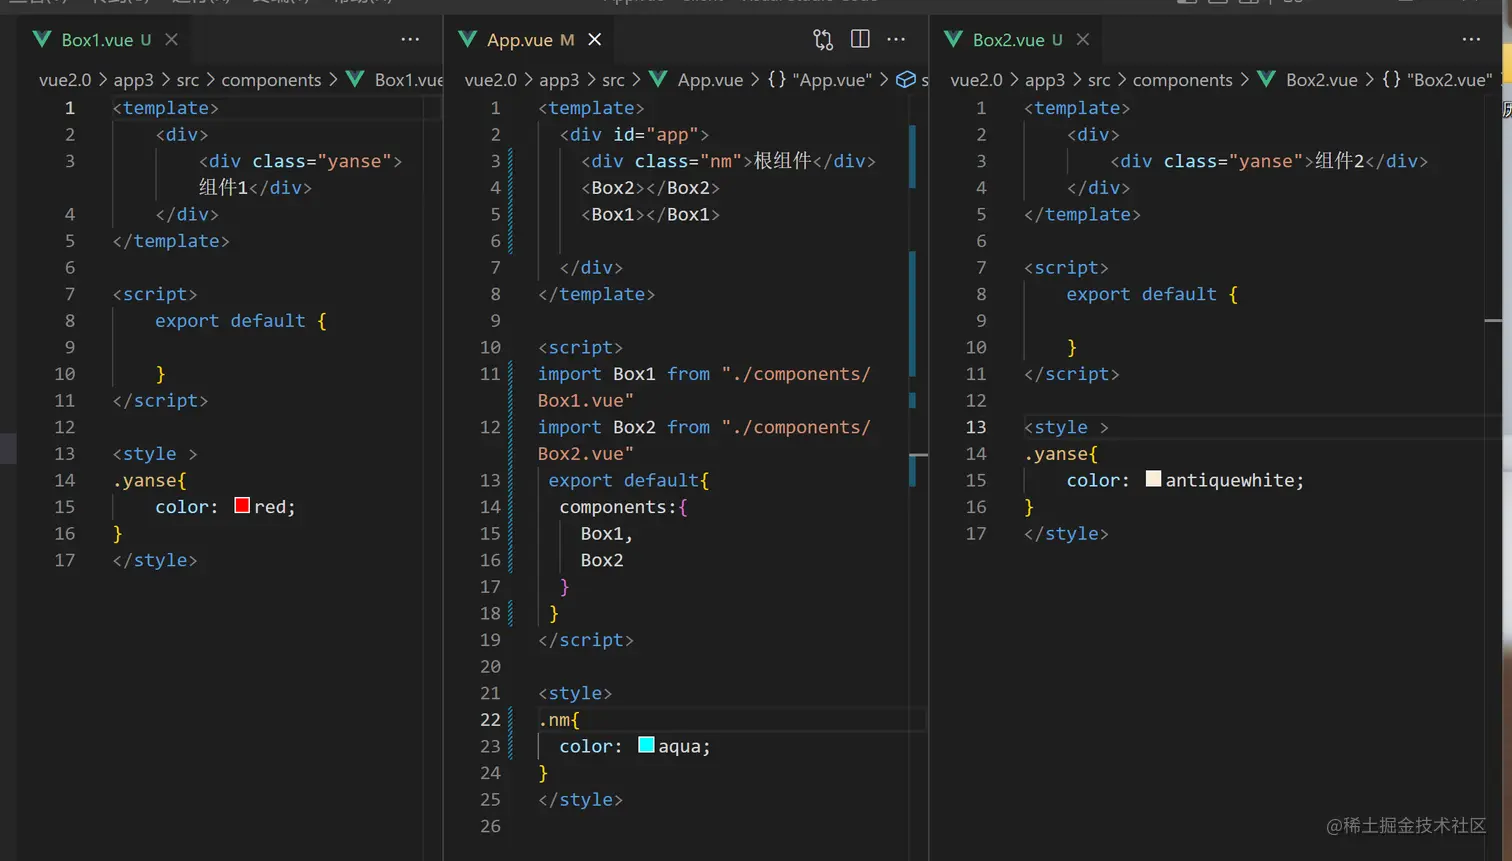This screenshot has width=1512, height=861.
Task: Click '<Box1></Box1>' tag in App.vue
Action: point(651,214)
